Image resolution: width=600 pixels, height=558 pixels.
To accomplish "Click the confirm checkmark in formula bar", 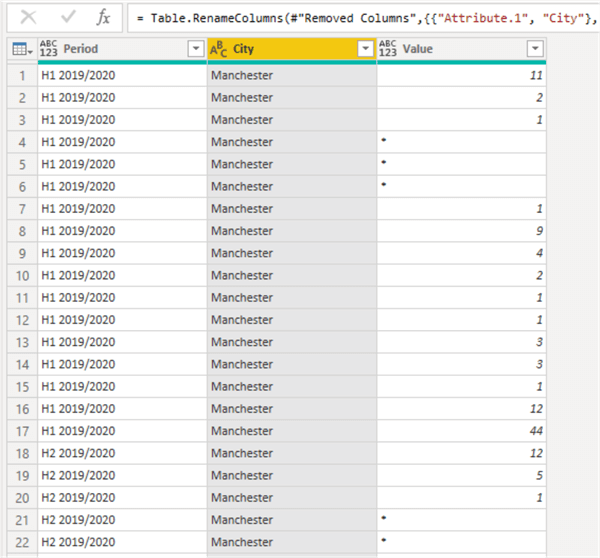I will 67,17.
